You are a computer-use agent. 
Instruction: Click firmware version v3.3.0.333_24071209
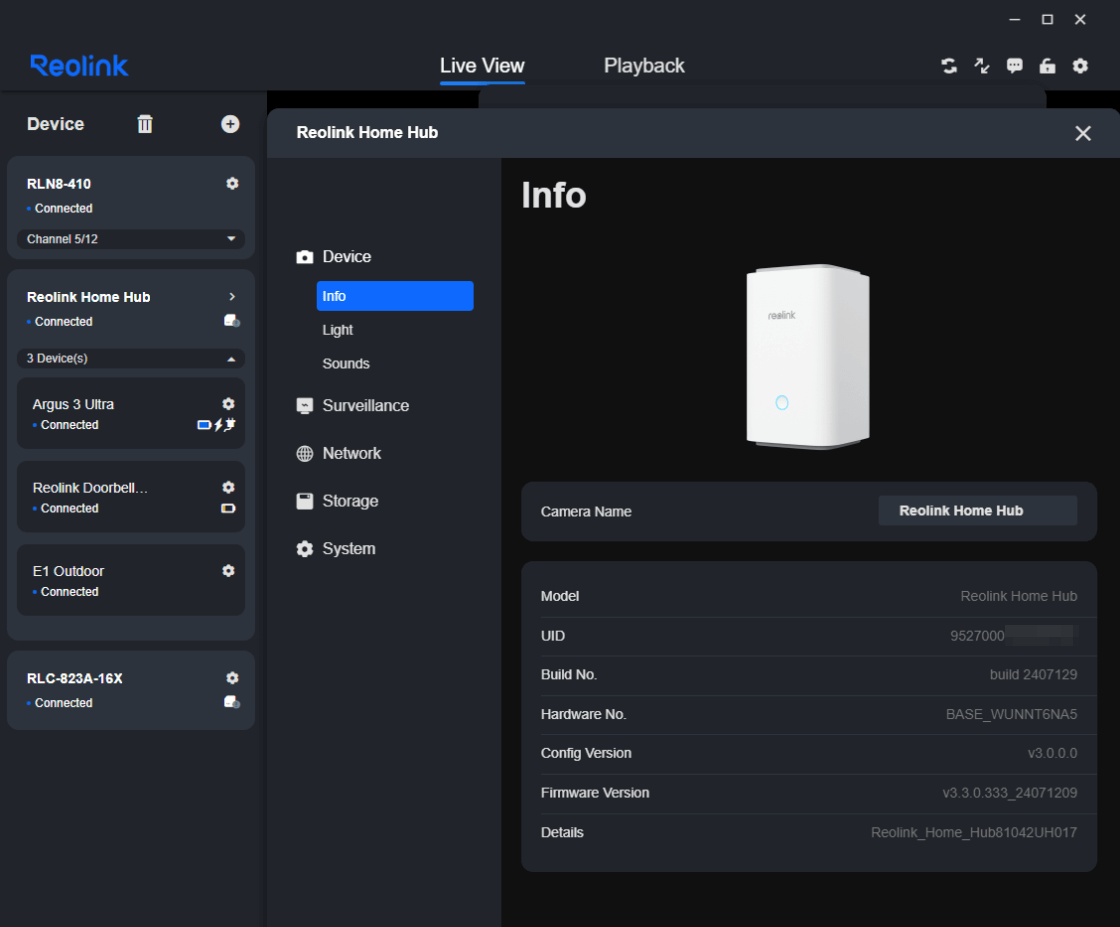(1009, 793)
